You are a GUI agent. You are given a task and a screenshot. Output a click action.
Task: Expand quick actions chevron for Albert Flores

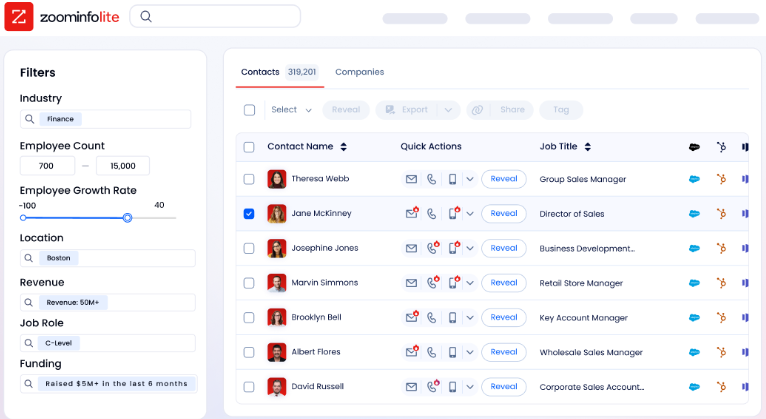tap(470, 353)
